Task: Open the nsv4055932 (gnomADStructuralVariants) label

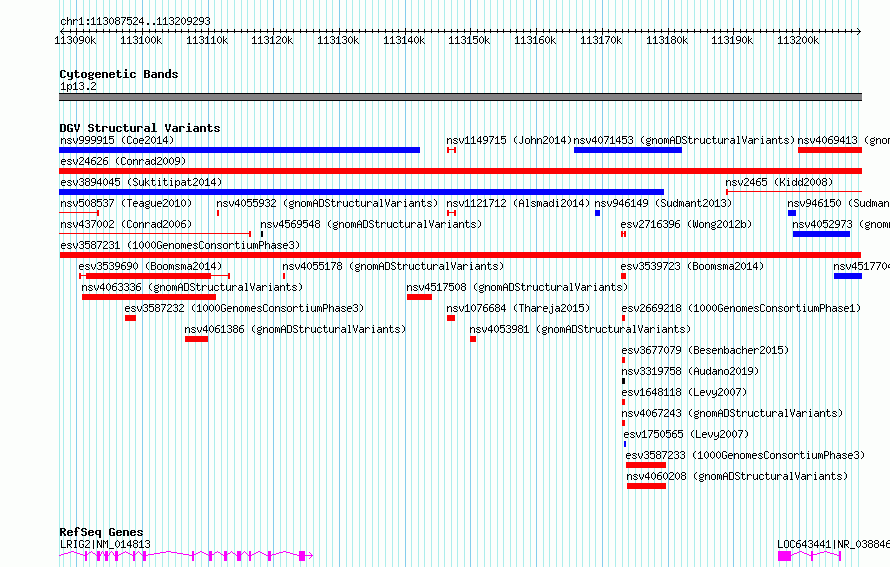Action: tap(328, 203)
